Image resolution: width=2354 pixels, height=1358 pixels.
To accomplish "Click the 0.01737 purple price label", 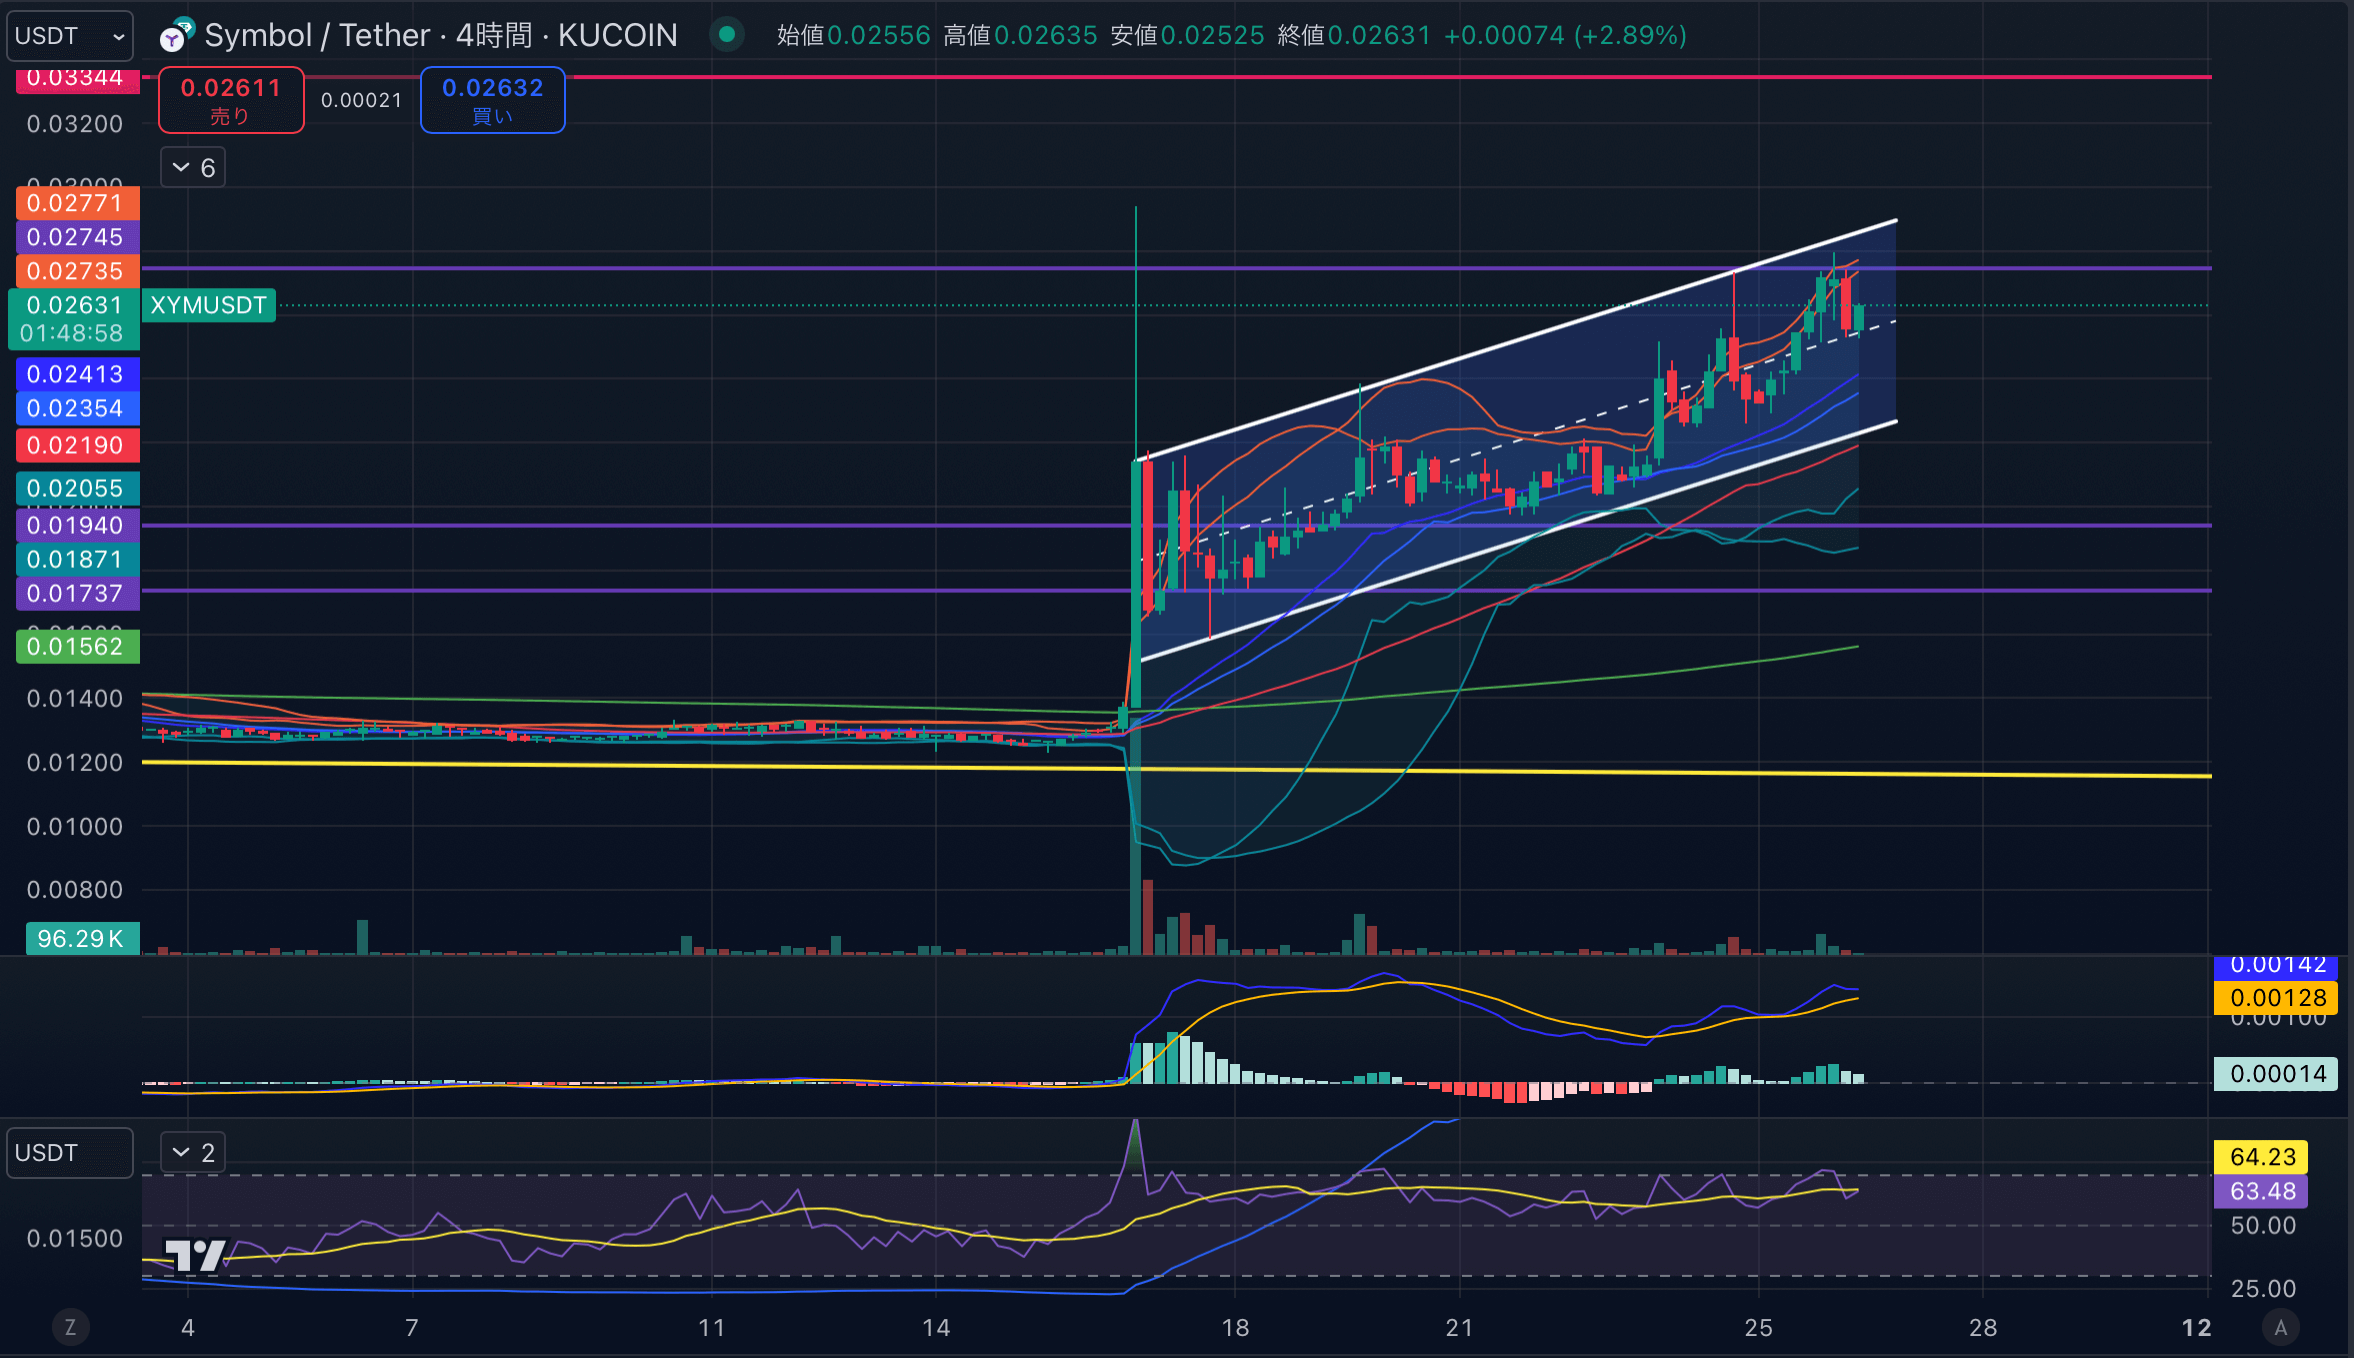I will 77,593.
